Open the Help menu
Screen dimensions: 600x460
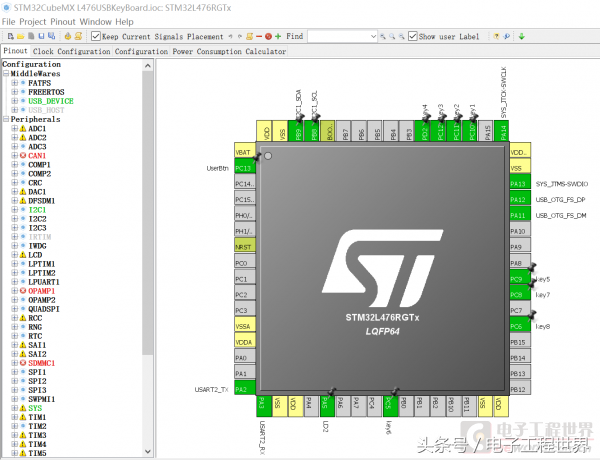coord(124,22)
